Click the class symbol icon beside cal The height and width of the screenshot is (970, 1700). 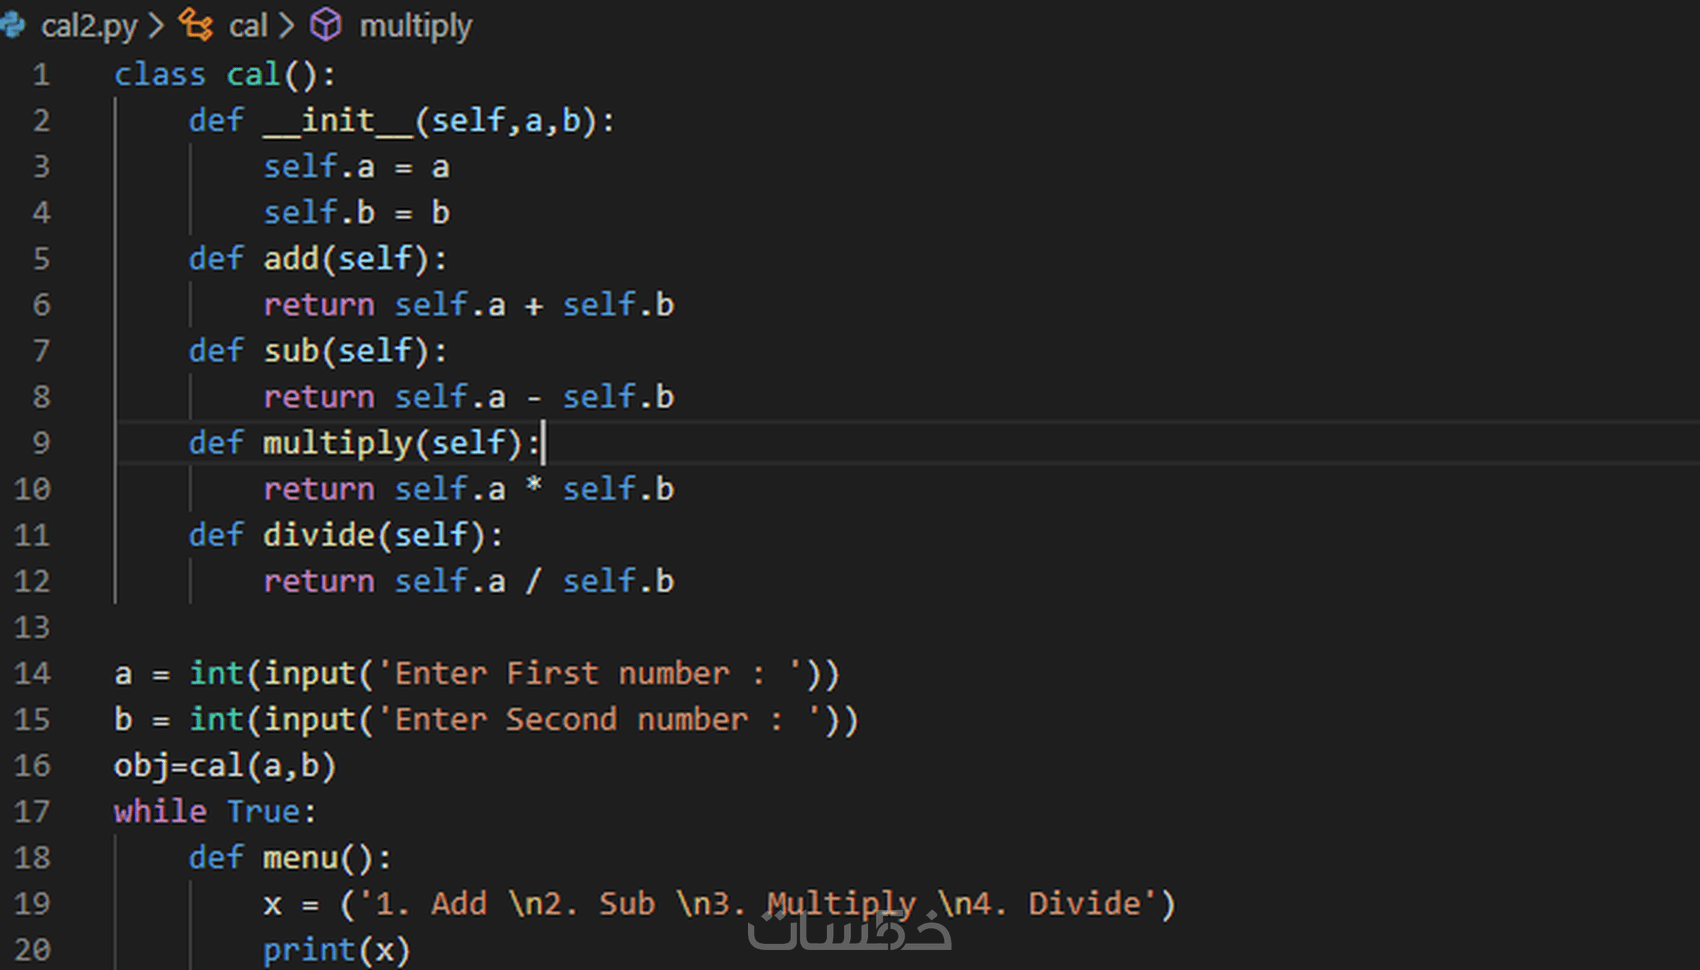pos(196,25)
